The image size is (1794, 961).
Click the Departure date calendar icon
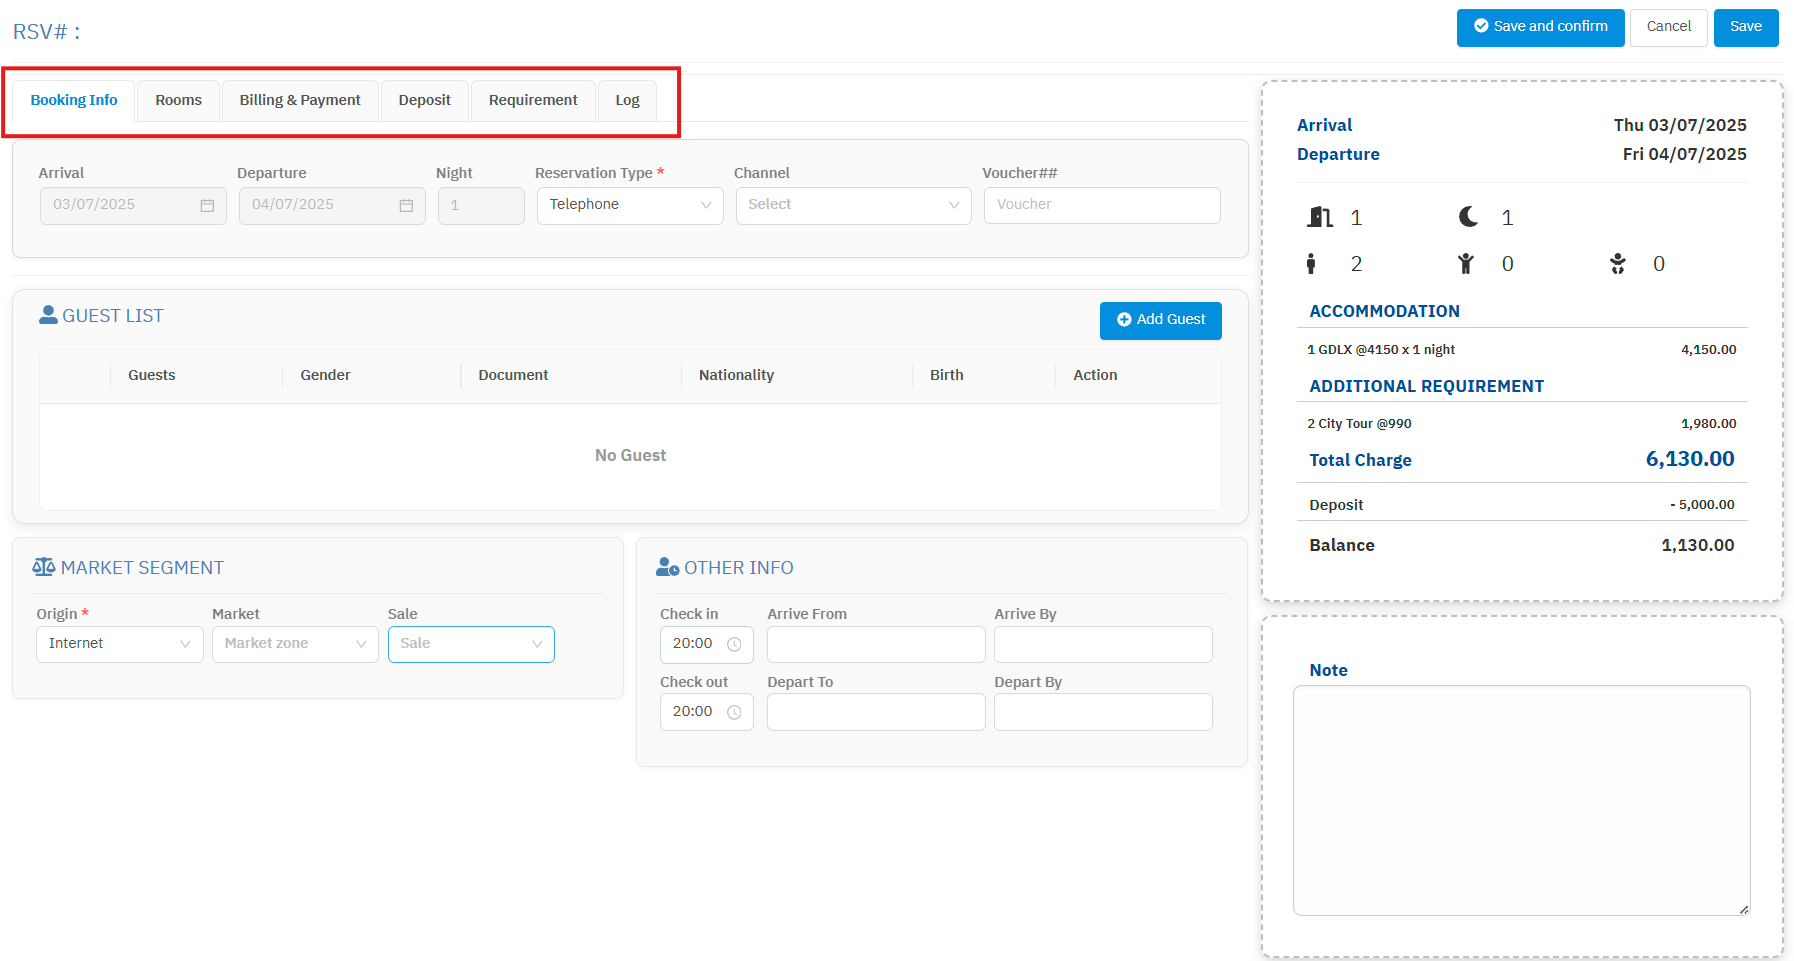point(406,205)
